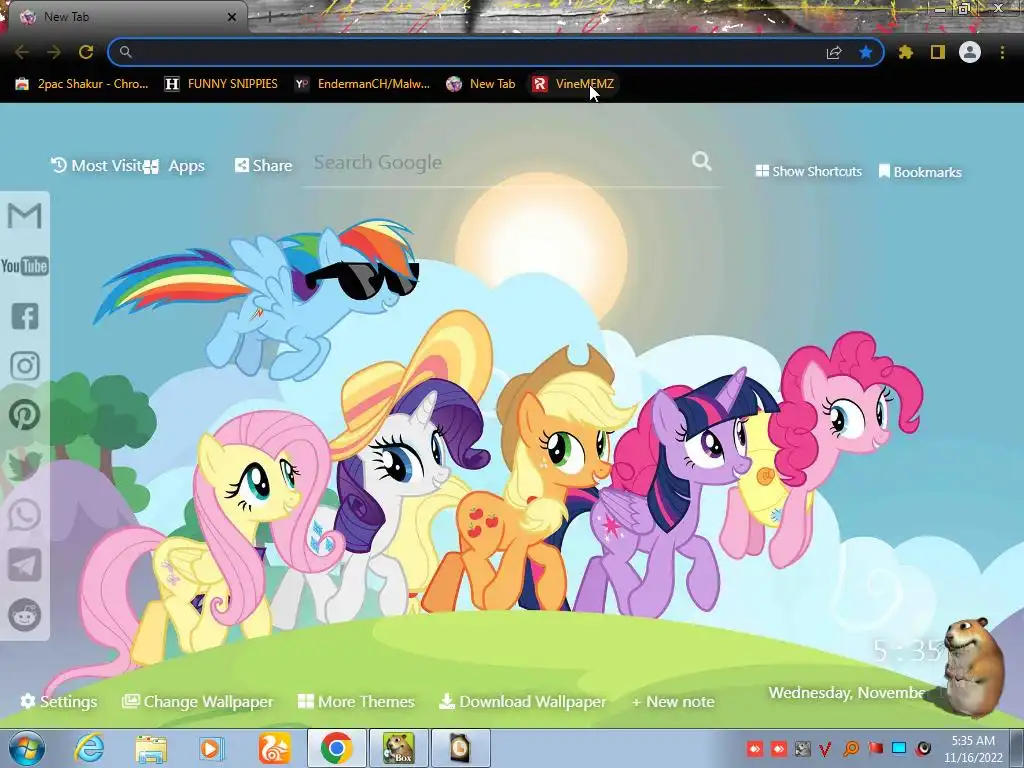Click the 5:35 clock on the page
This screenshot has height=768, width=1024.
click(908, 650)
